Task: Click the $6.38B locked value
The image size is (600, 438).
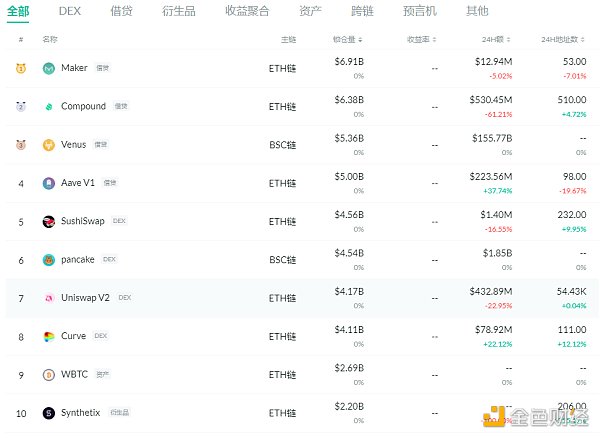Action: 349,100
